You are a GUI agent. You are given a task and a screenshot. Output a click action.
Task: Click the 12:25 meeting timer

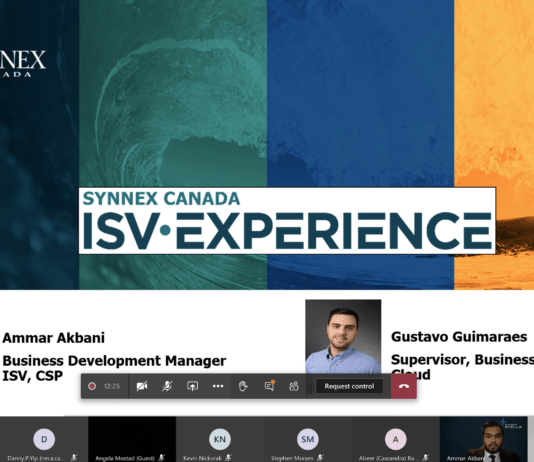[112, 386]
